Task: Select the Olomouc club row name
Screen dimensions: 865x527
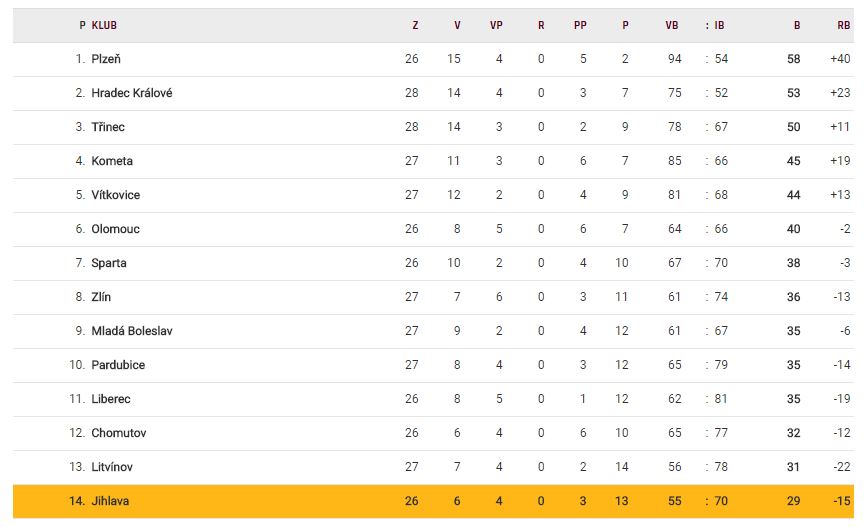Action: [x=115, y=229]
